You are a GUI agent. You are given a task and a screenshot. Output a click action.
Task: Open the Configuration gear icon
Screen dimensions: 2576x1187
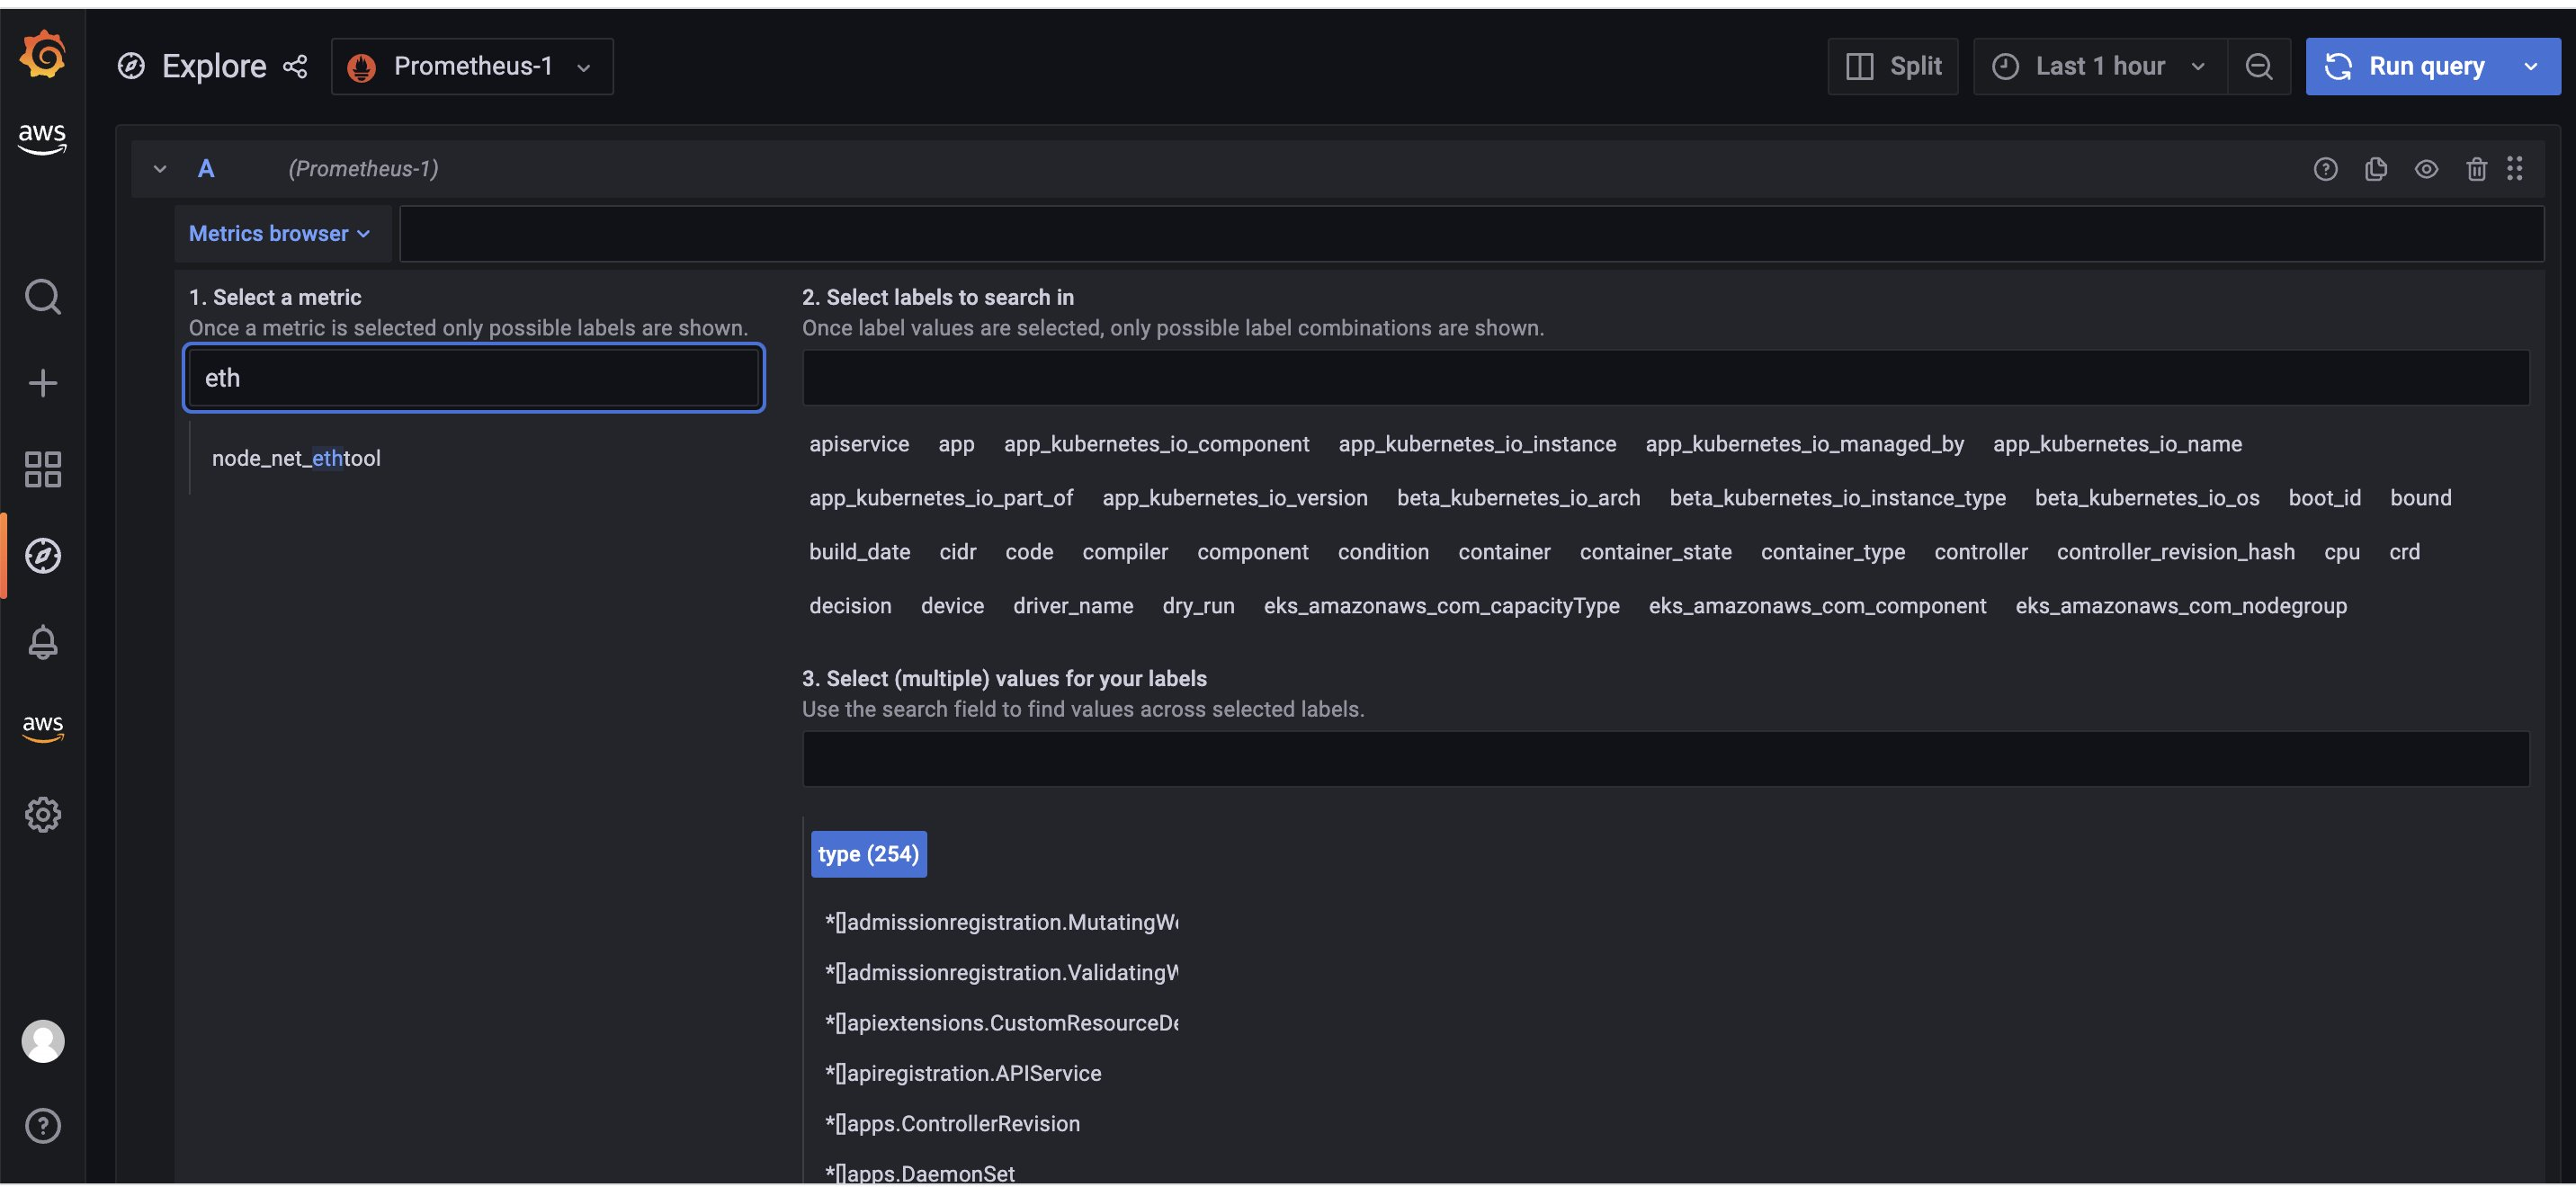[x=42, y=813]
